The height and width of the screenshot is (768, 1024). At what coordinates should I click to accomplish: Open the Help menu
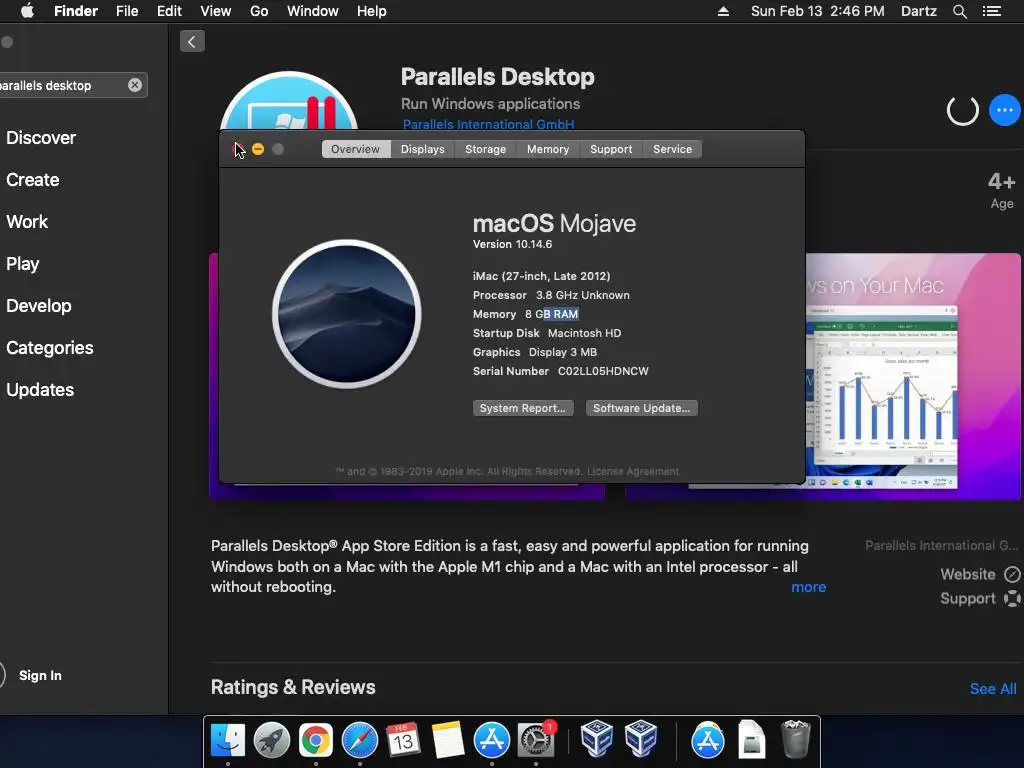372,11
